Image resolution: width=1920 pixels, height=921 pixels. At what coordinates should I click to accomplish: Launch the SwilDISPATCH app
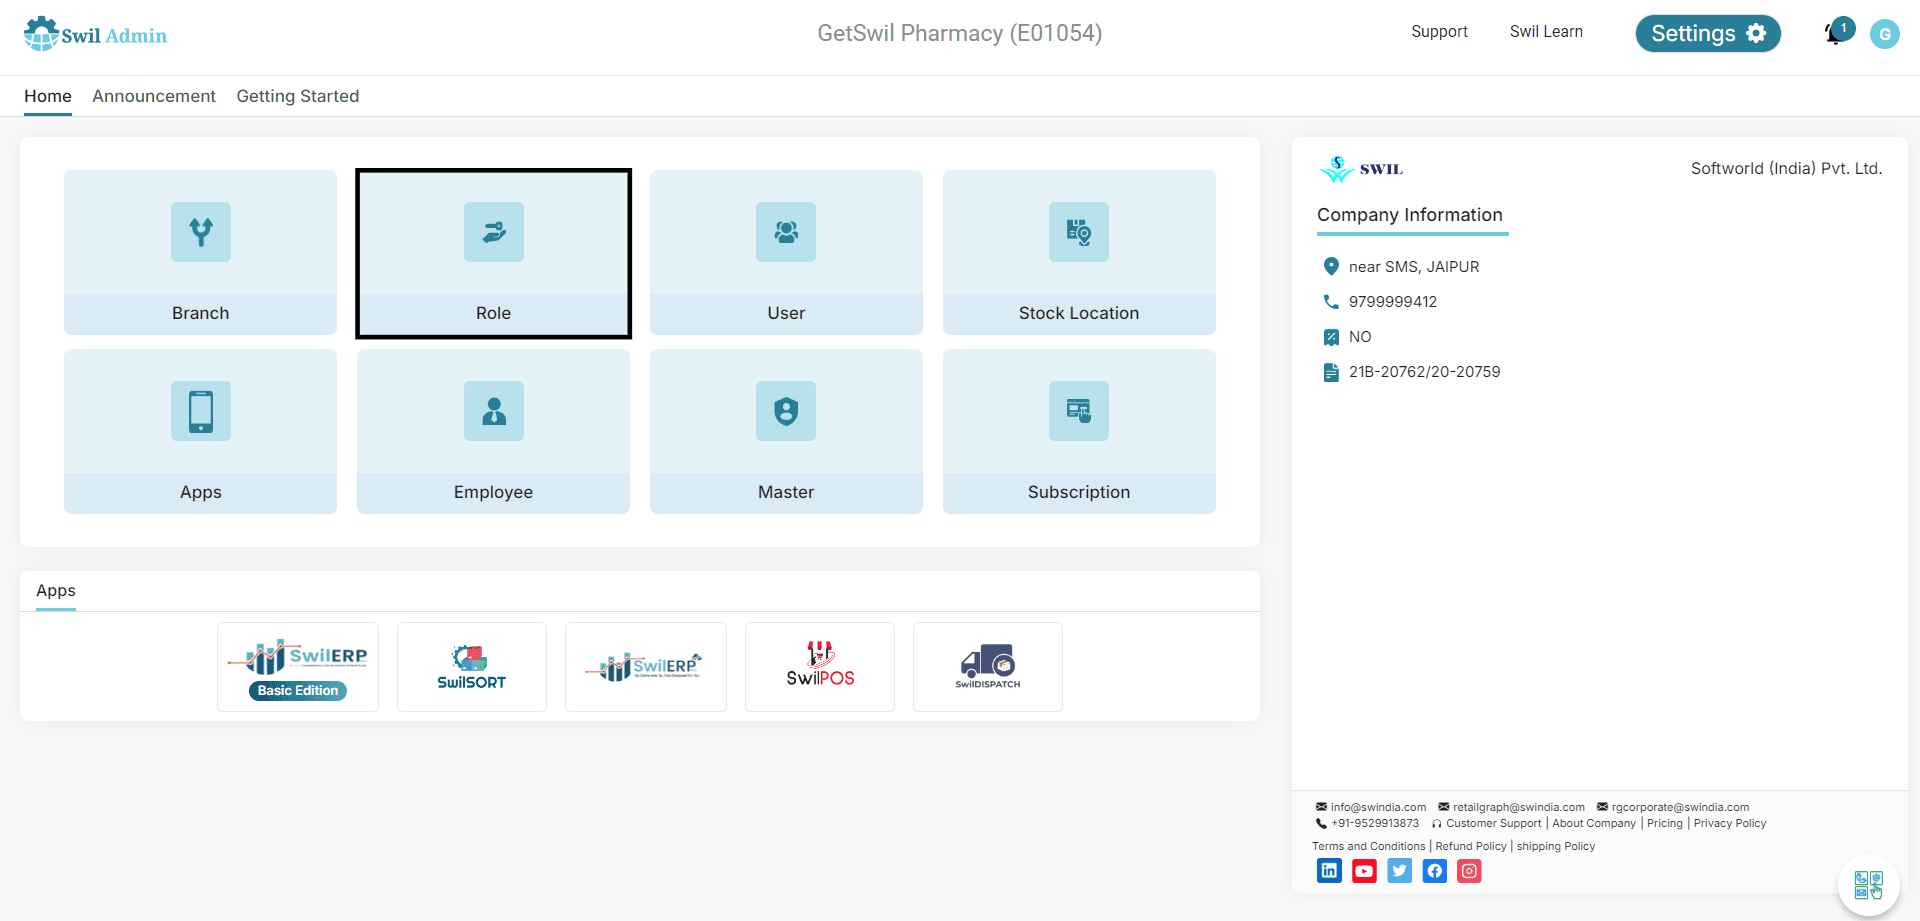coord(988,667)
